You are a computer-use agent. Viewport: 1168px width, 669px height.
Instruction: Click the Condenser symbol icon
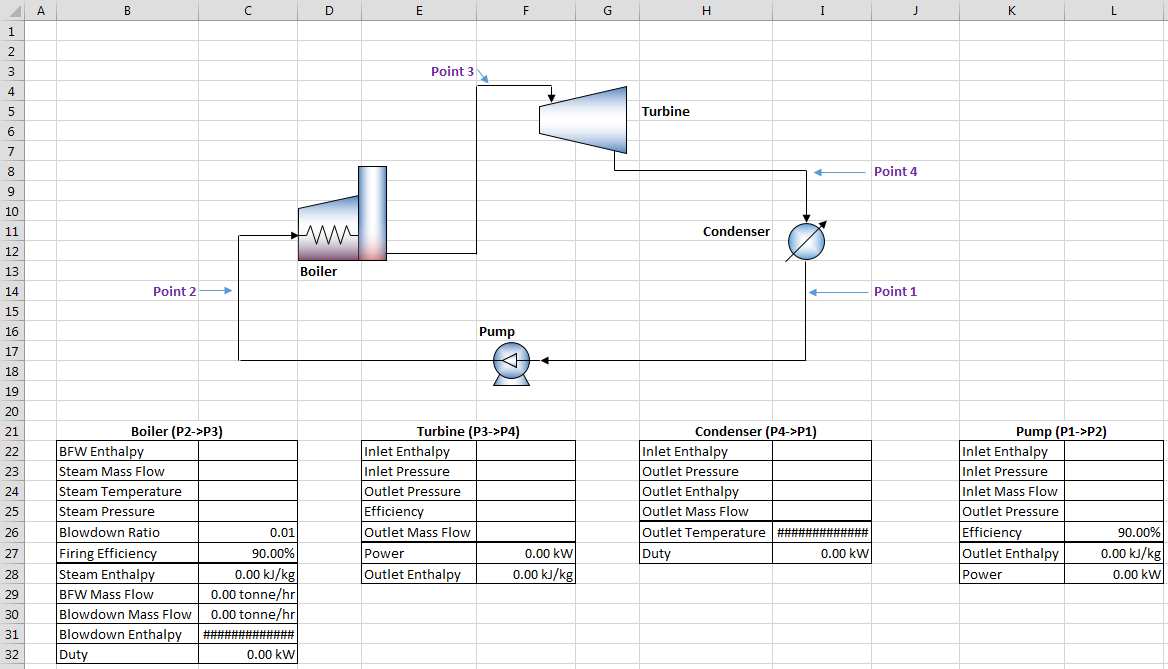coord(806,241)
